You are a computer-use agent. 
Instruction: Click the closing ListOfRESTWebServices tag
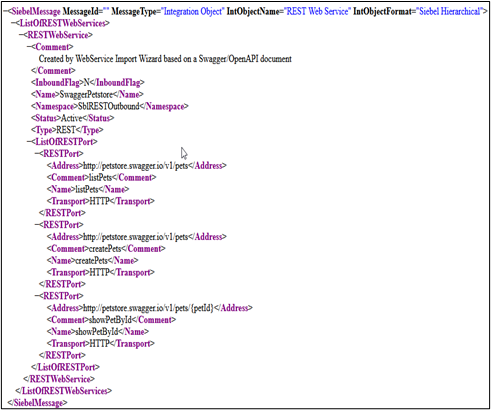64,391
